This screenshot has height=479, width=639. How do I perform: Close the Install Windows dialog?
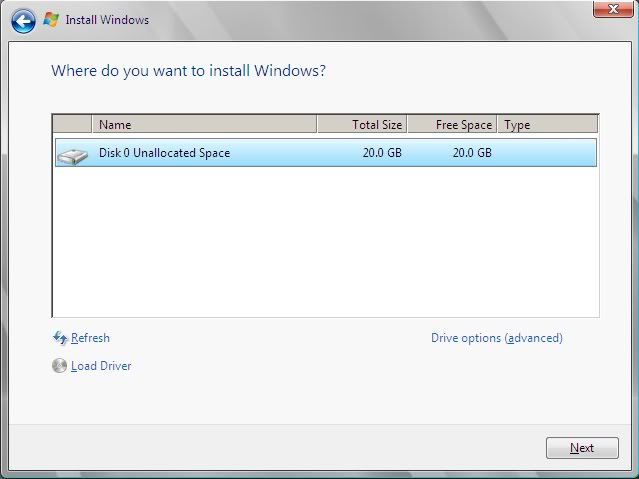coord(613,9)
